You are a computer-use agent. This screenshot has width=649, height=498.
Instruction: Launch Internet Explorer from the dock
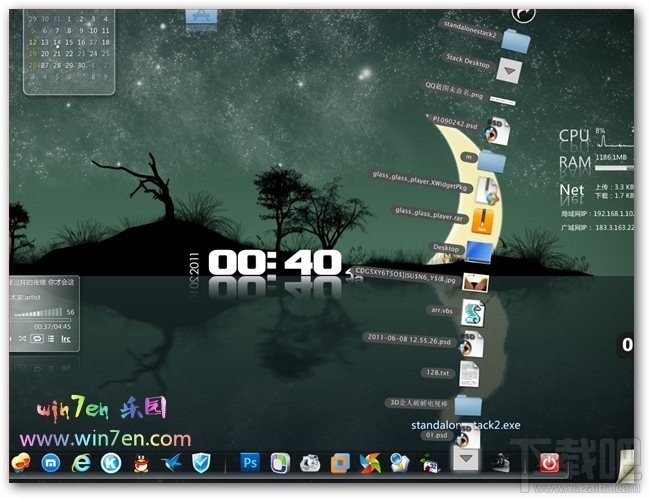[x=81, y=462]
